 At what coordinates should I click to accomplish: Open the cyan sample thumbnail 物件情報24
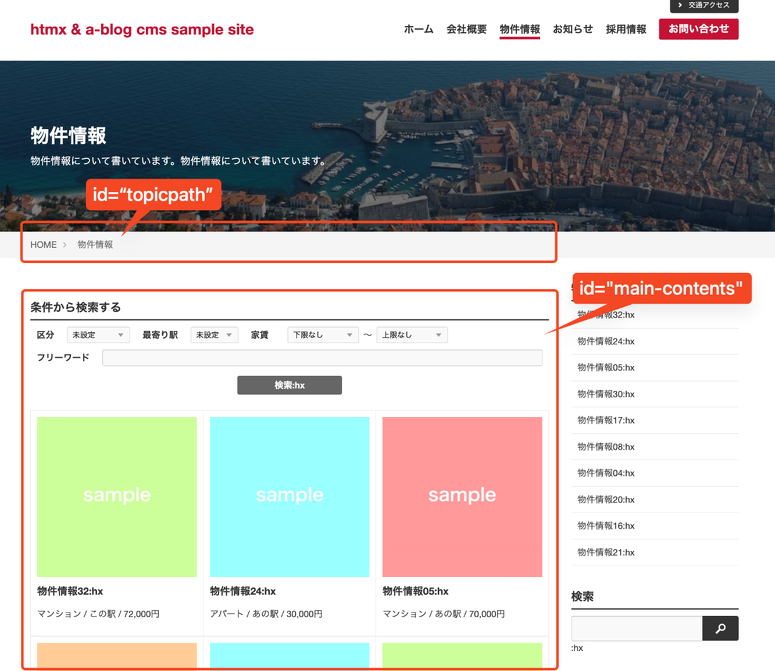pyautogui.click(x=289, y=496)
